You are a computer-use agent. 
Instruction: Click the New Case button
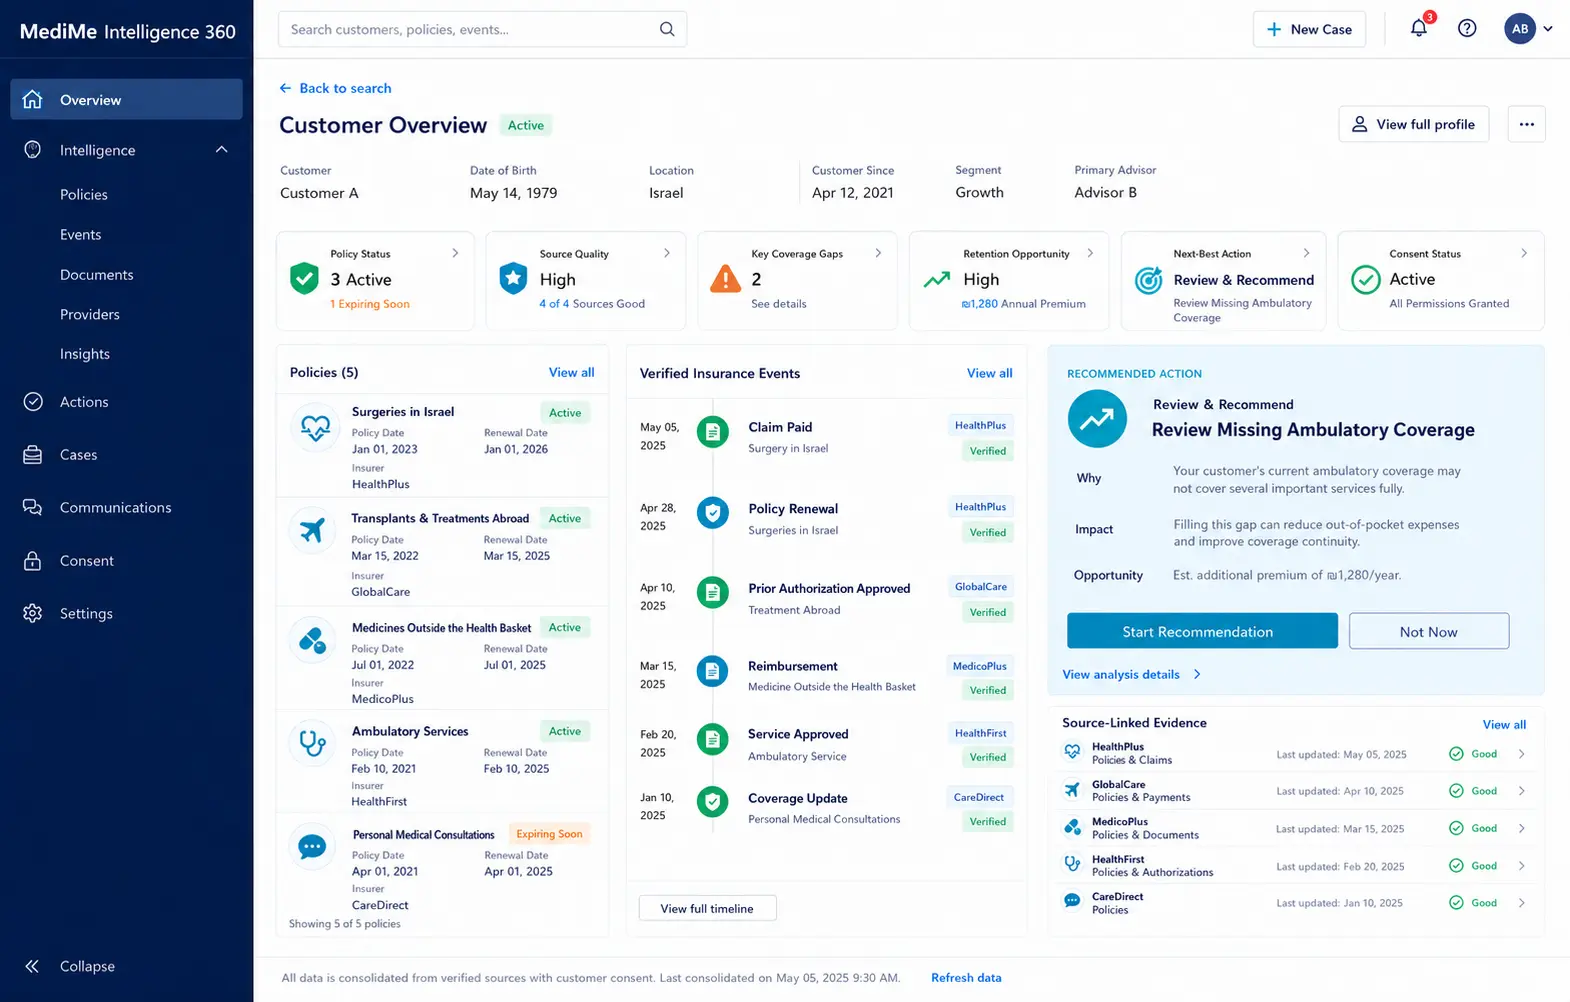[x=1309, y=29]
